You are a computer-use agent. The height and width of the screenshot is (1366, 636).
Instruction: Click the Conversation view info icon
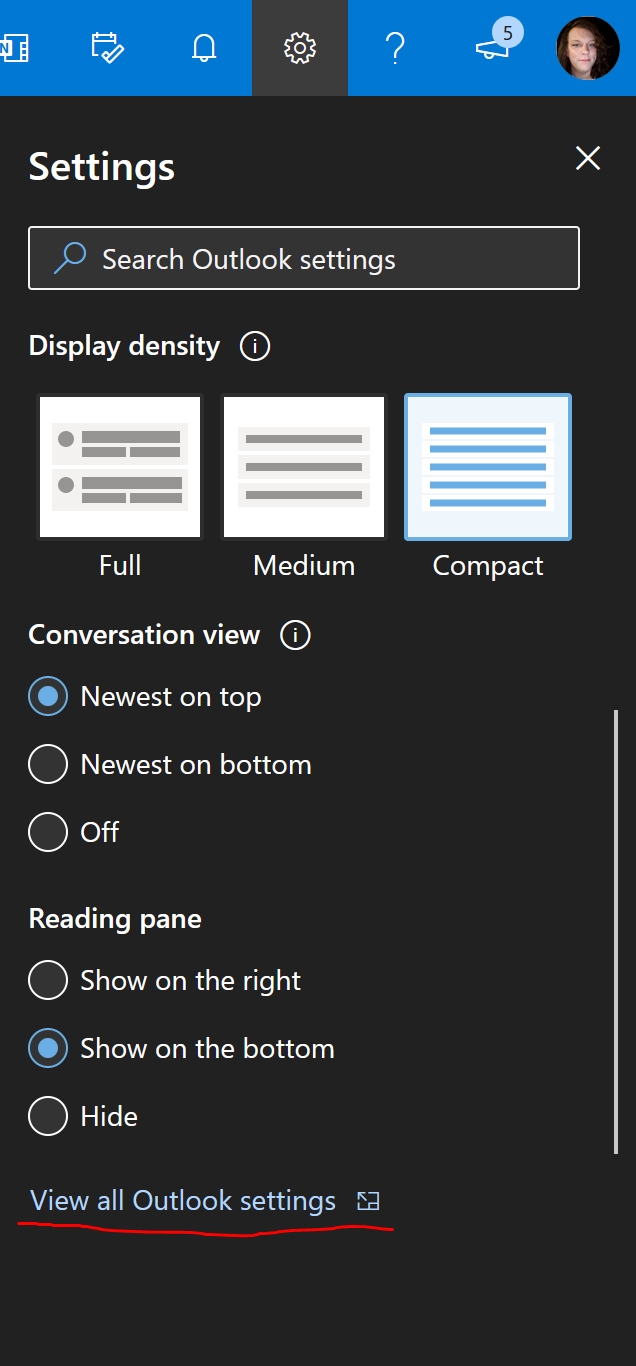point(295,635)
